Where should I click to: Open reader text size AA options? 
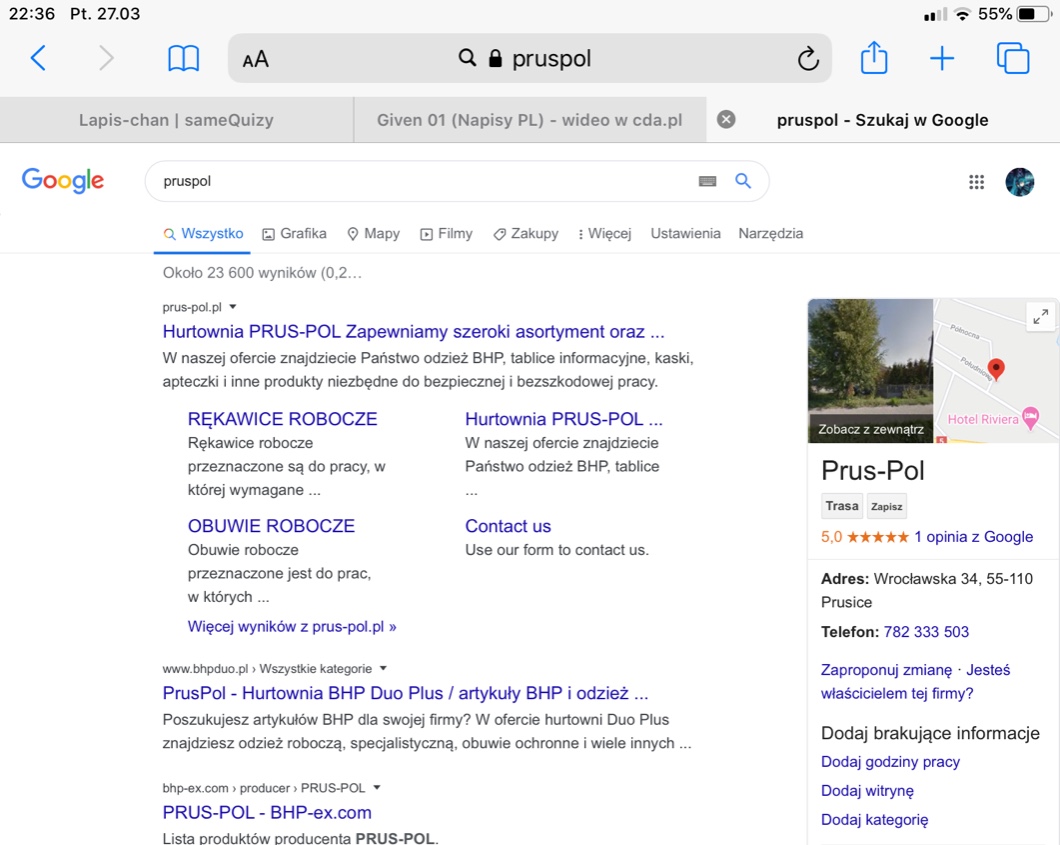pos(256,59)
